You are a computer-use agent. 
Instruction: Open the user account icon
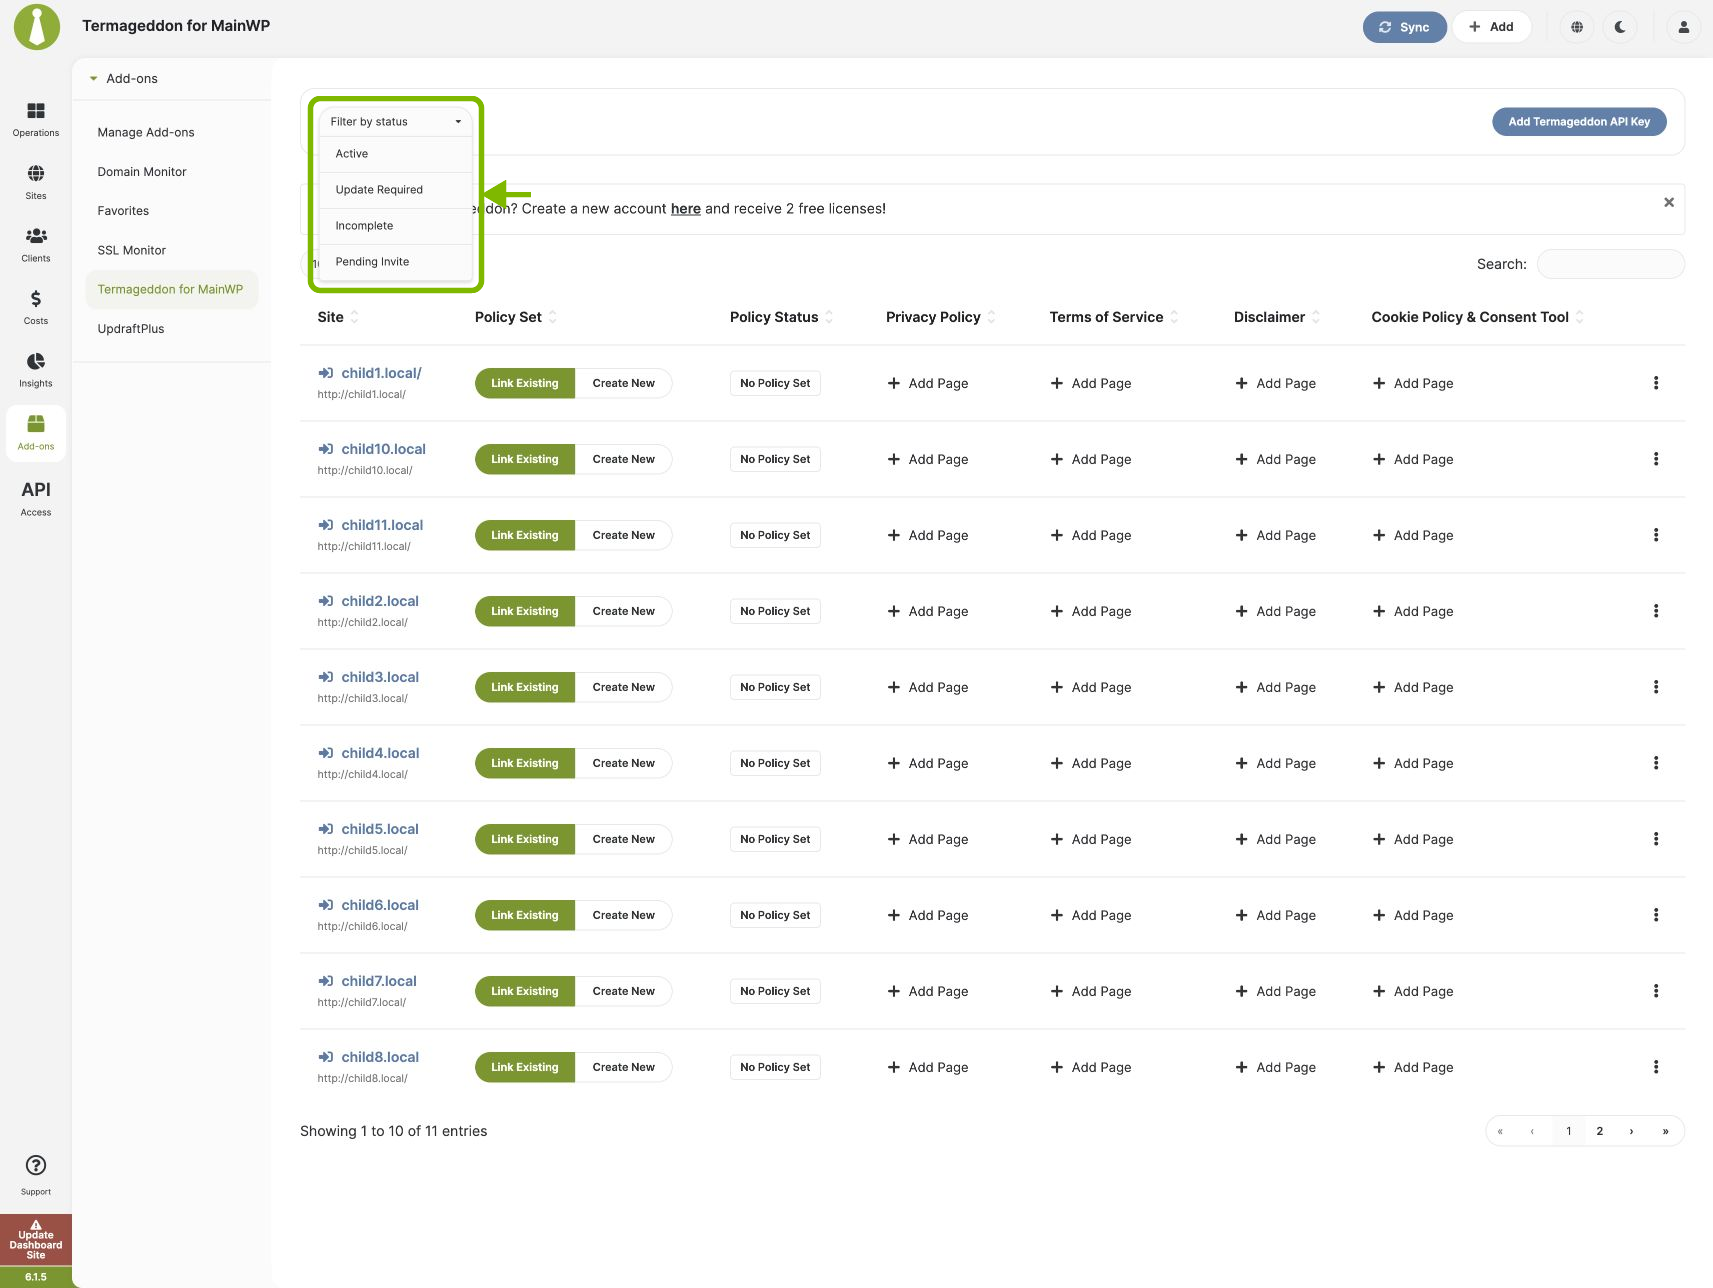tap(1684, 27)
